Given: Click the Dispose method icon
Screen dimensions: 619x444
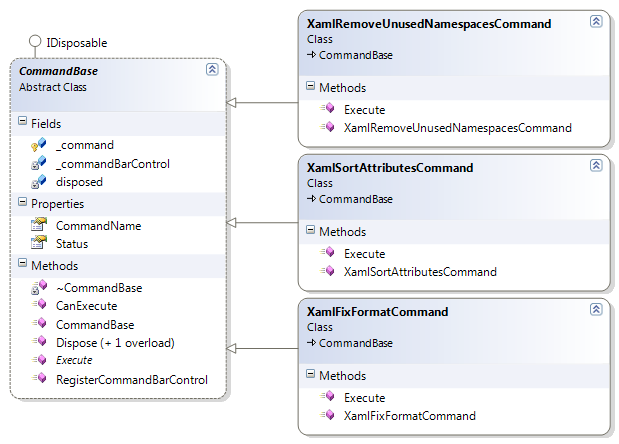Looking at the screenshot, I should tap(39, 341).
